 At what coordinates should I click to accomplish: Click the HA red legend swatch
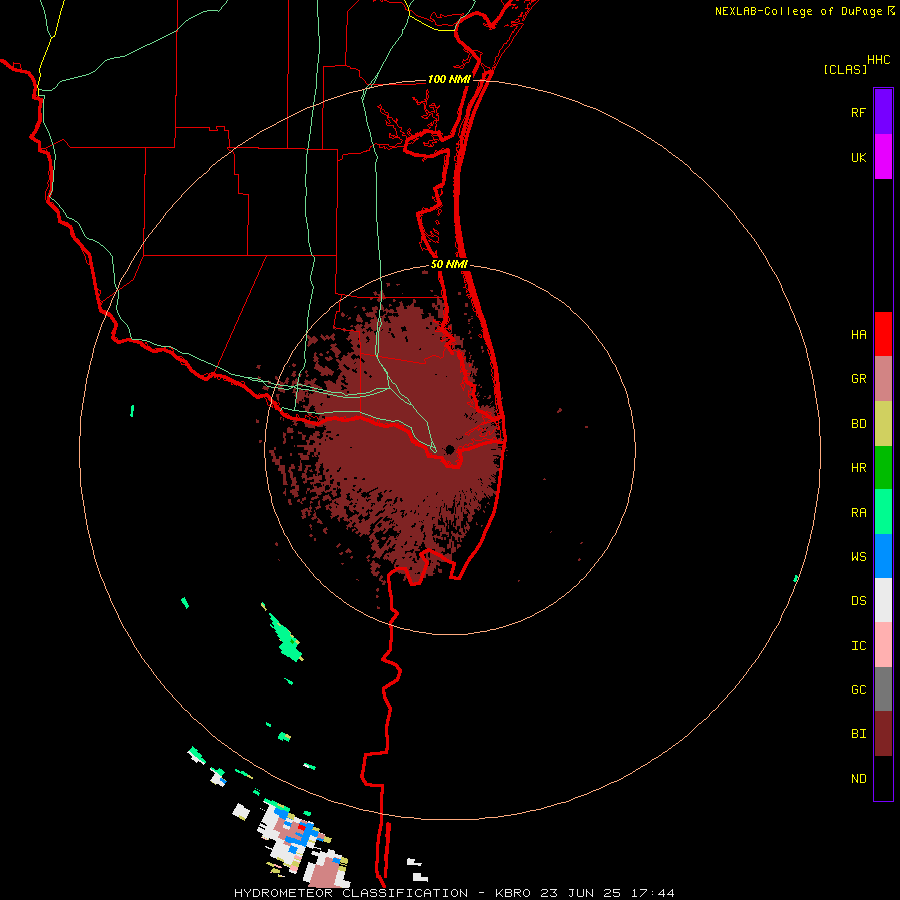click(x=883, y=334)
